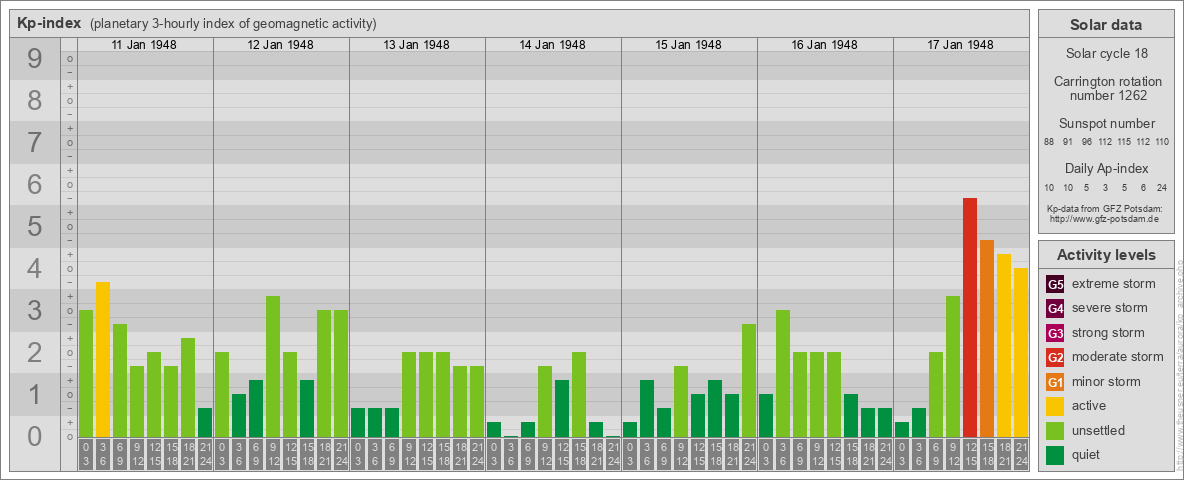Click the planetary 3-hourly index subtitle
Screen dimensions: 1184x480
pos(233,23)
